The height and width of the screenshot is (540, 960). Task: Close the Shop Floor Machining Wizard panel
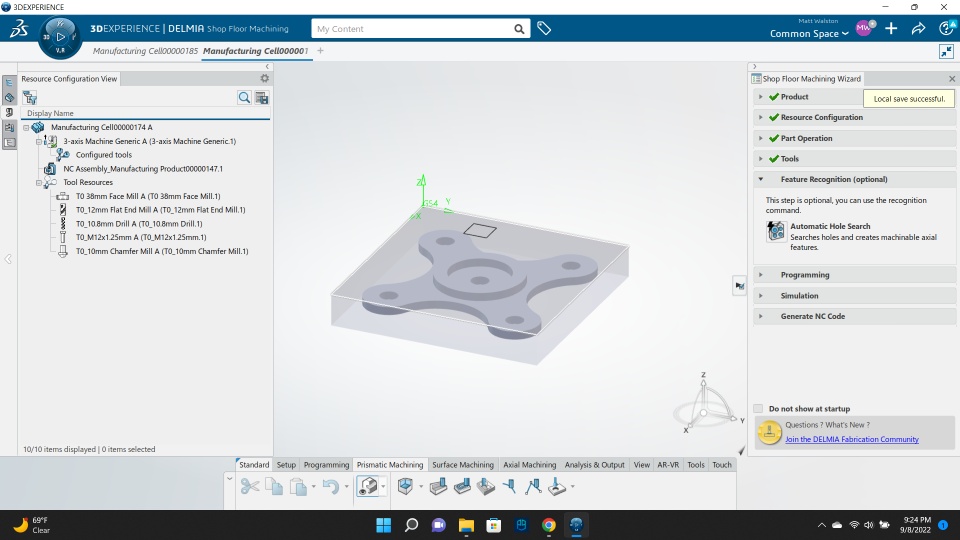[x=951, y=78]
